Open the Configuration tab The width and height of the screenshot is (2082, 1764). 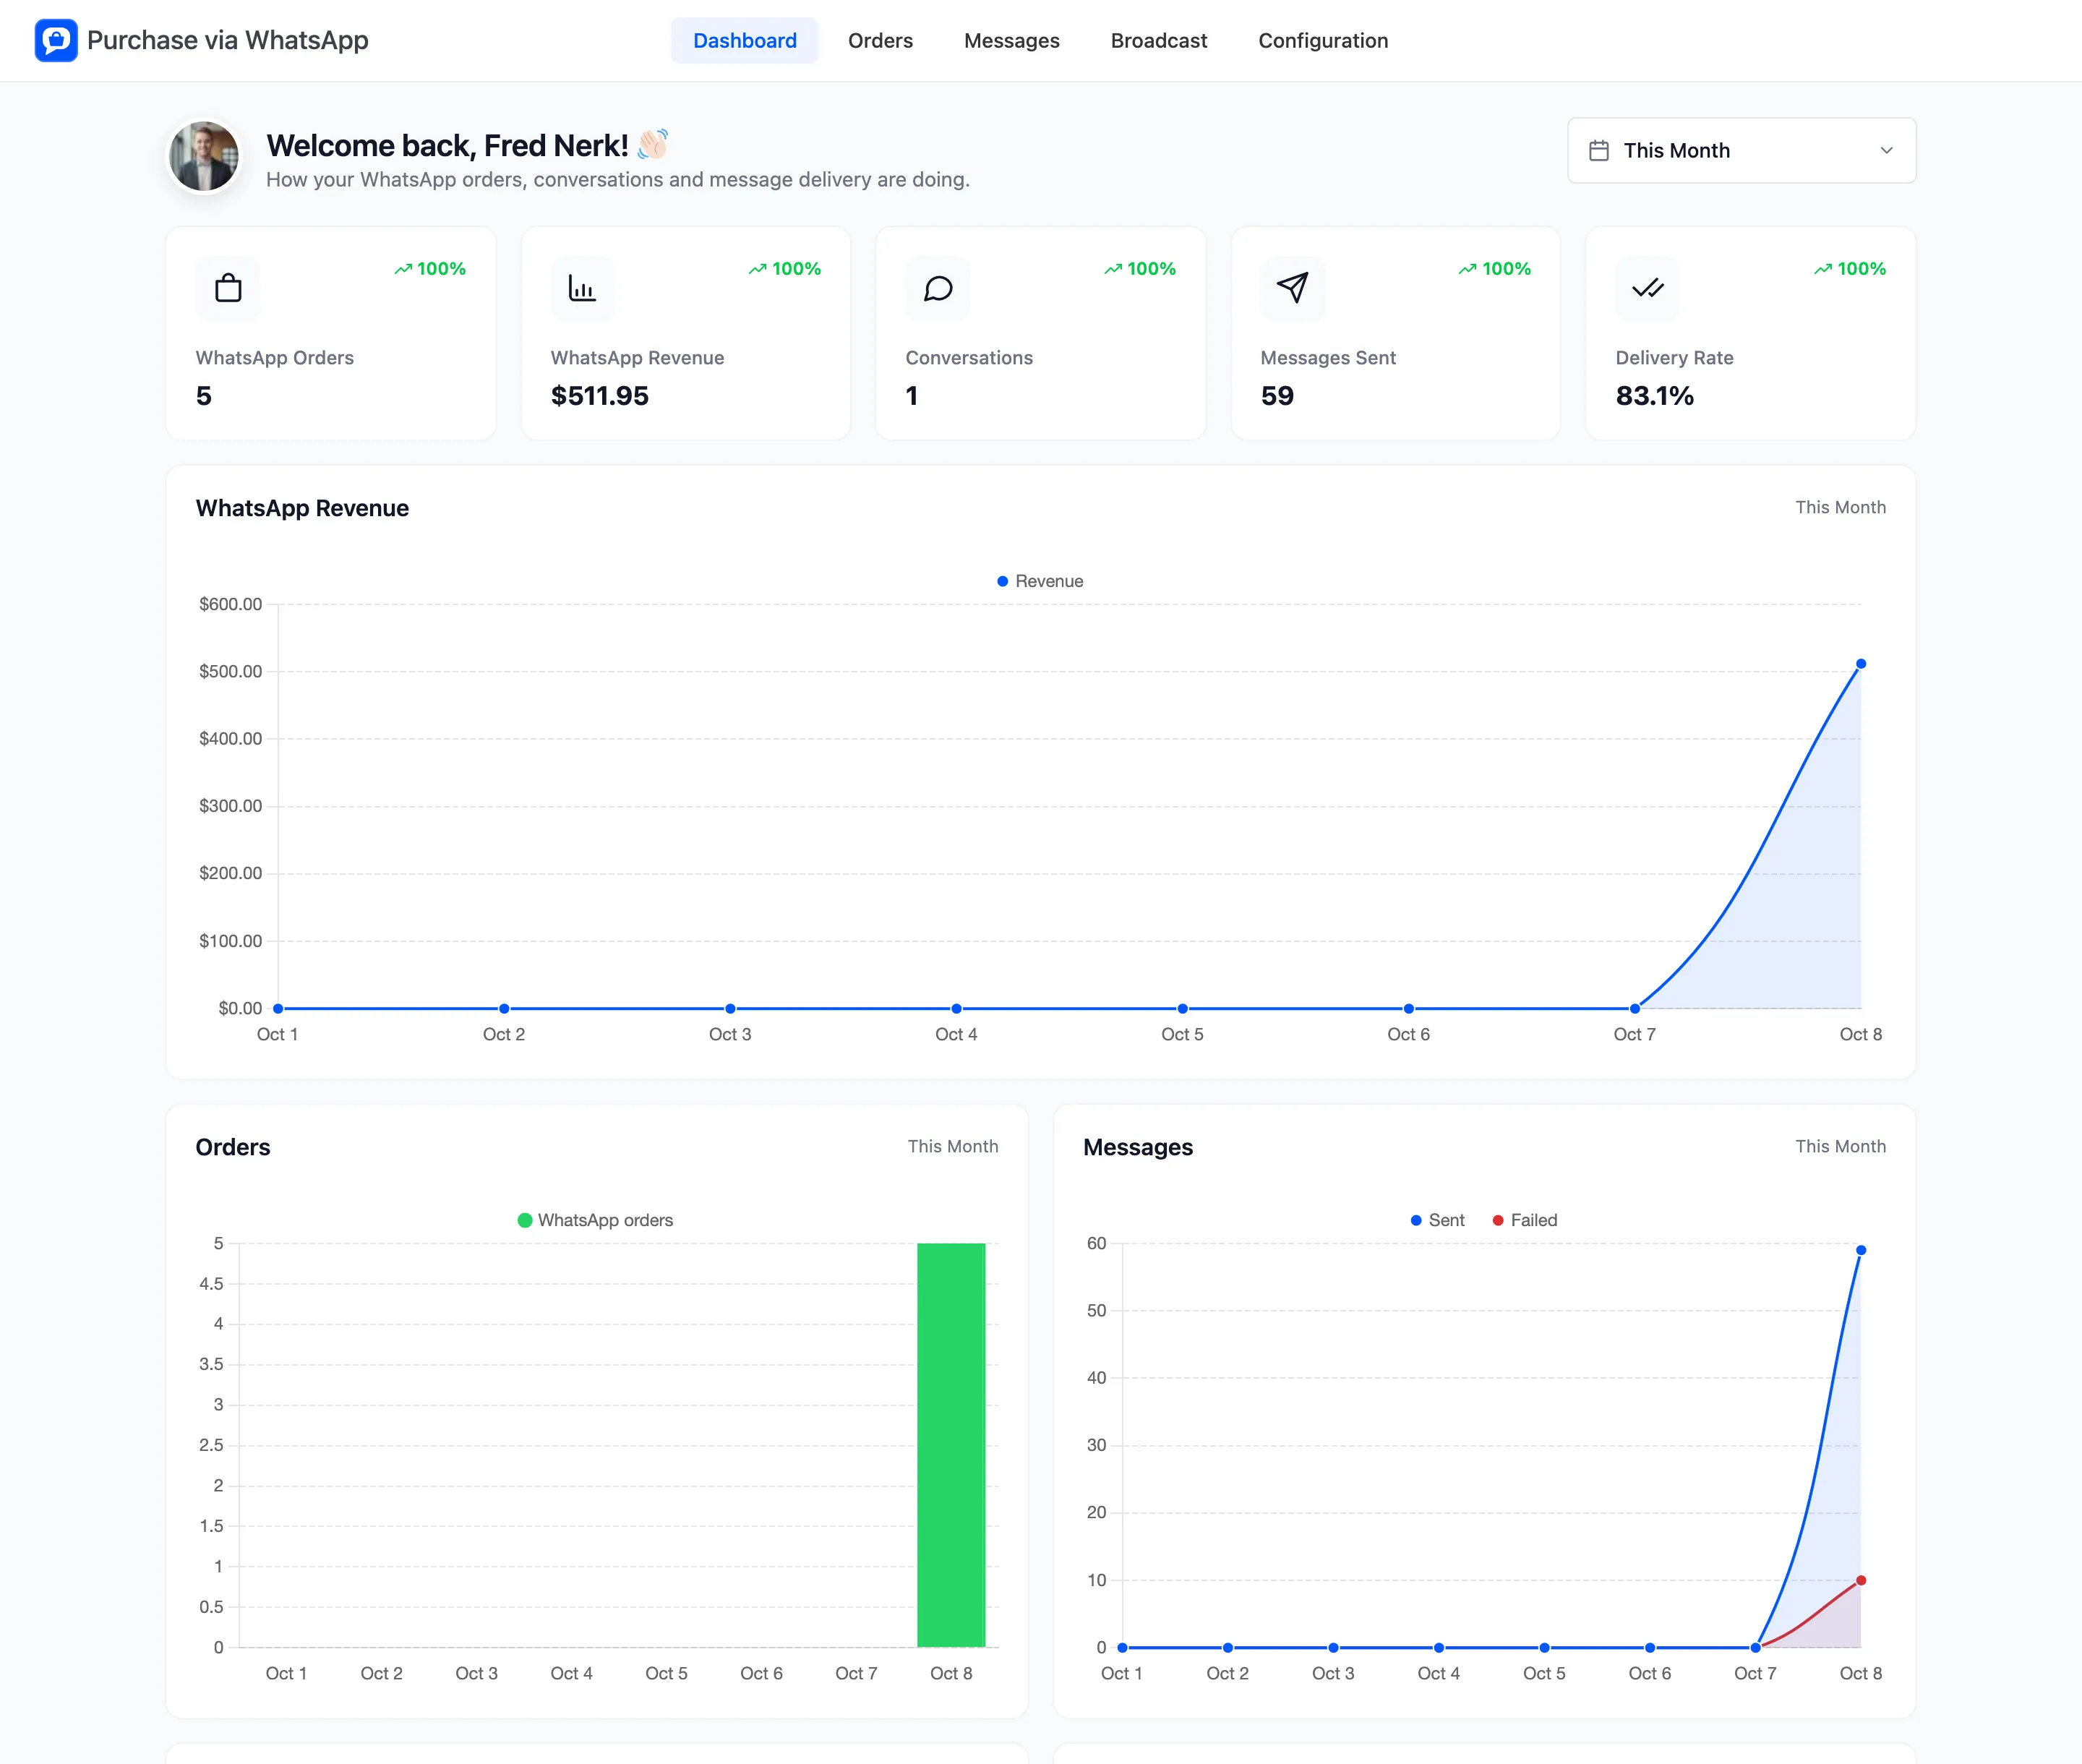pos(1323,41)
